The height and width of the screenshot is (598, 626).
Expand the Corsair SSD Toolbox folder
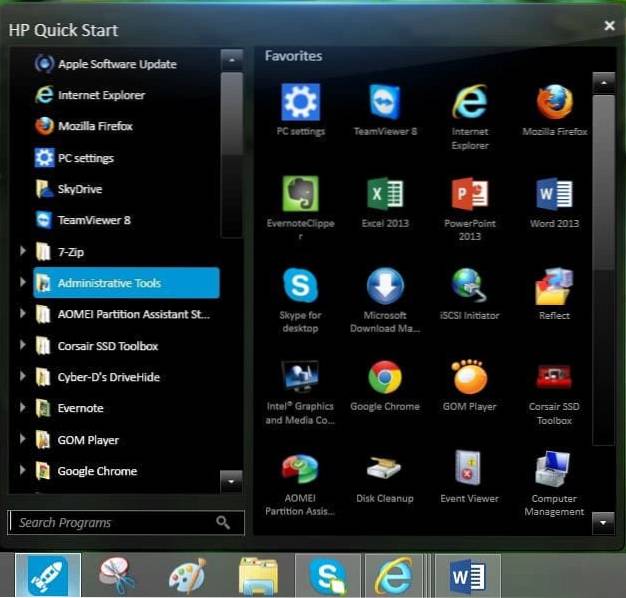click(23, 346)
